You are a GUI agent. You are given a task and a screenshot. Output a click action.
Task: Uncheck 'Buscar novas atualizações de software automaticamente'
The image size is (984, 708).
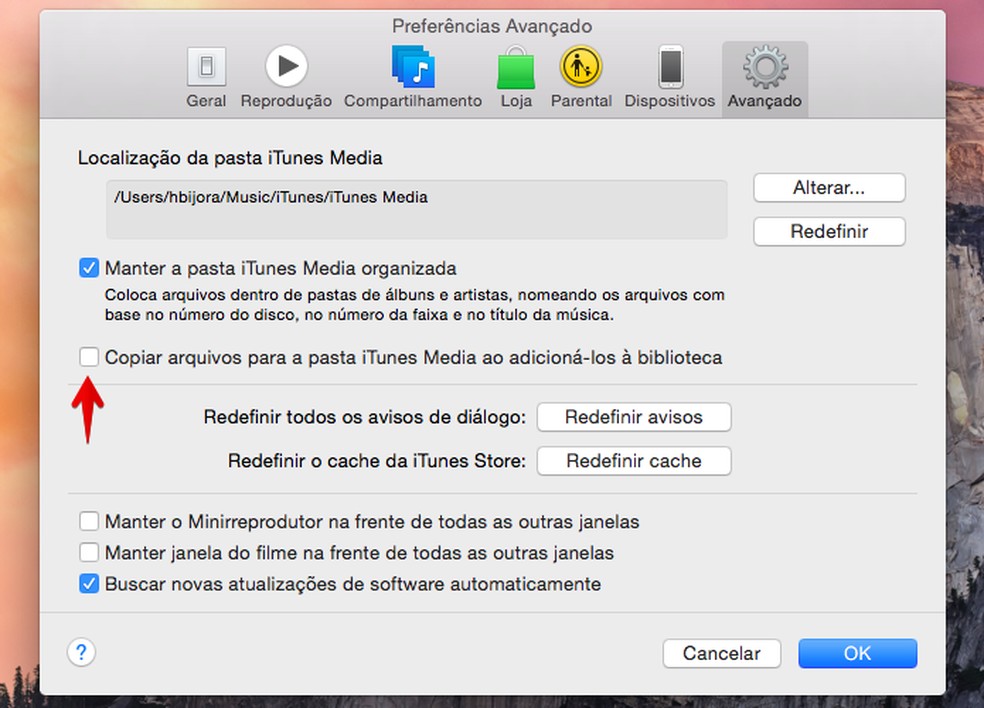point(88,583)
